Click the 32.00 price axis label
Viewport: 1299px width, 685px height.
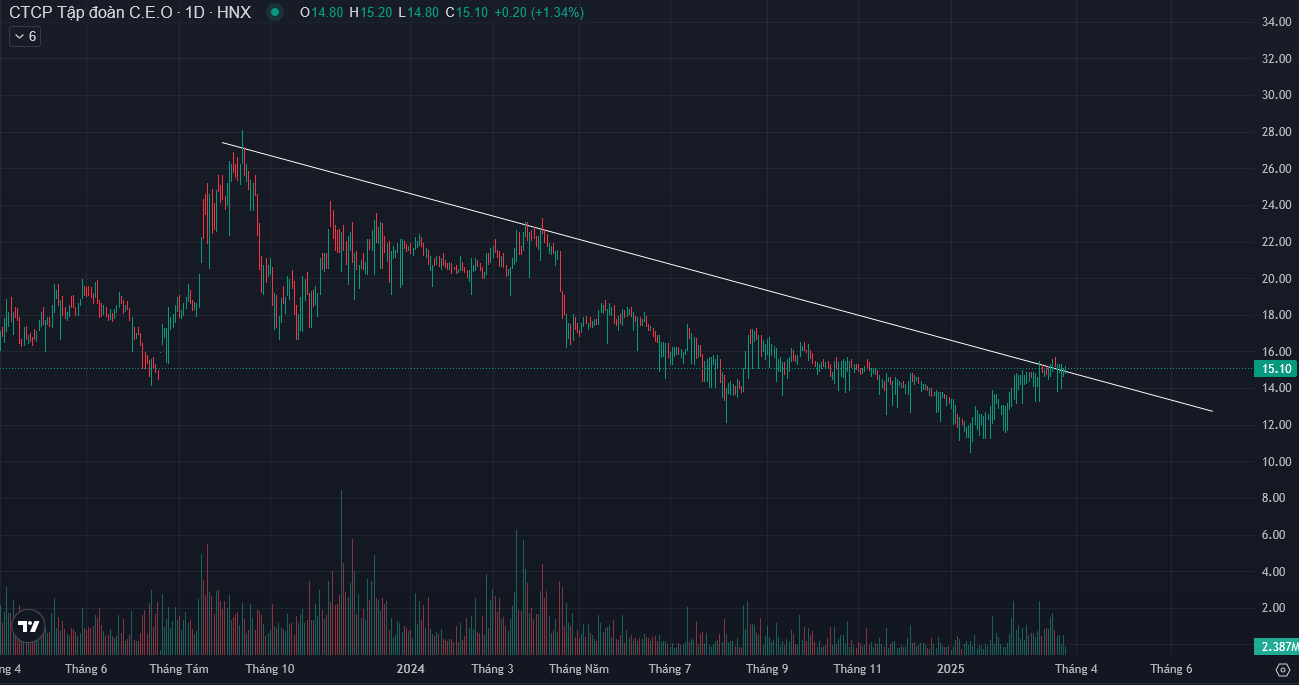(x=1276, y=59)
